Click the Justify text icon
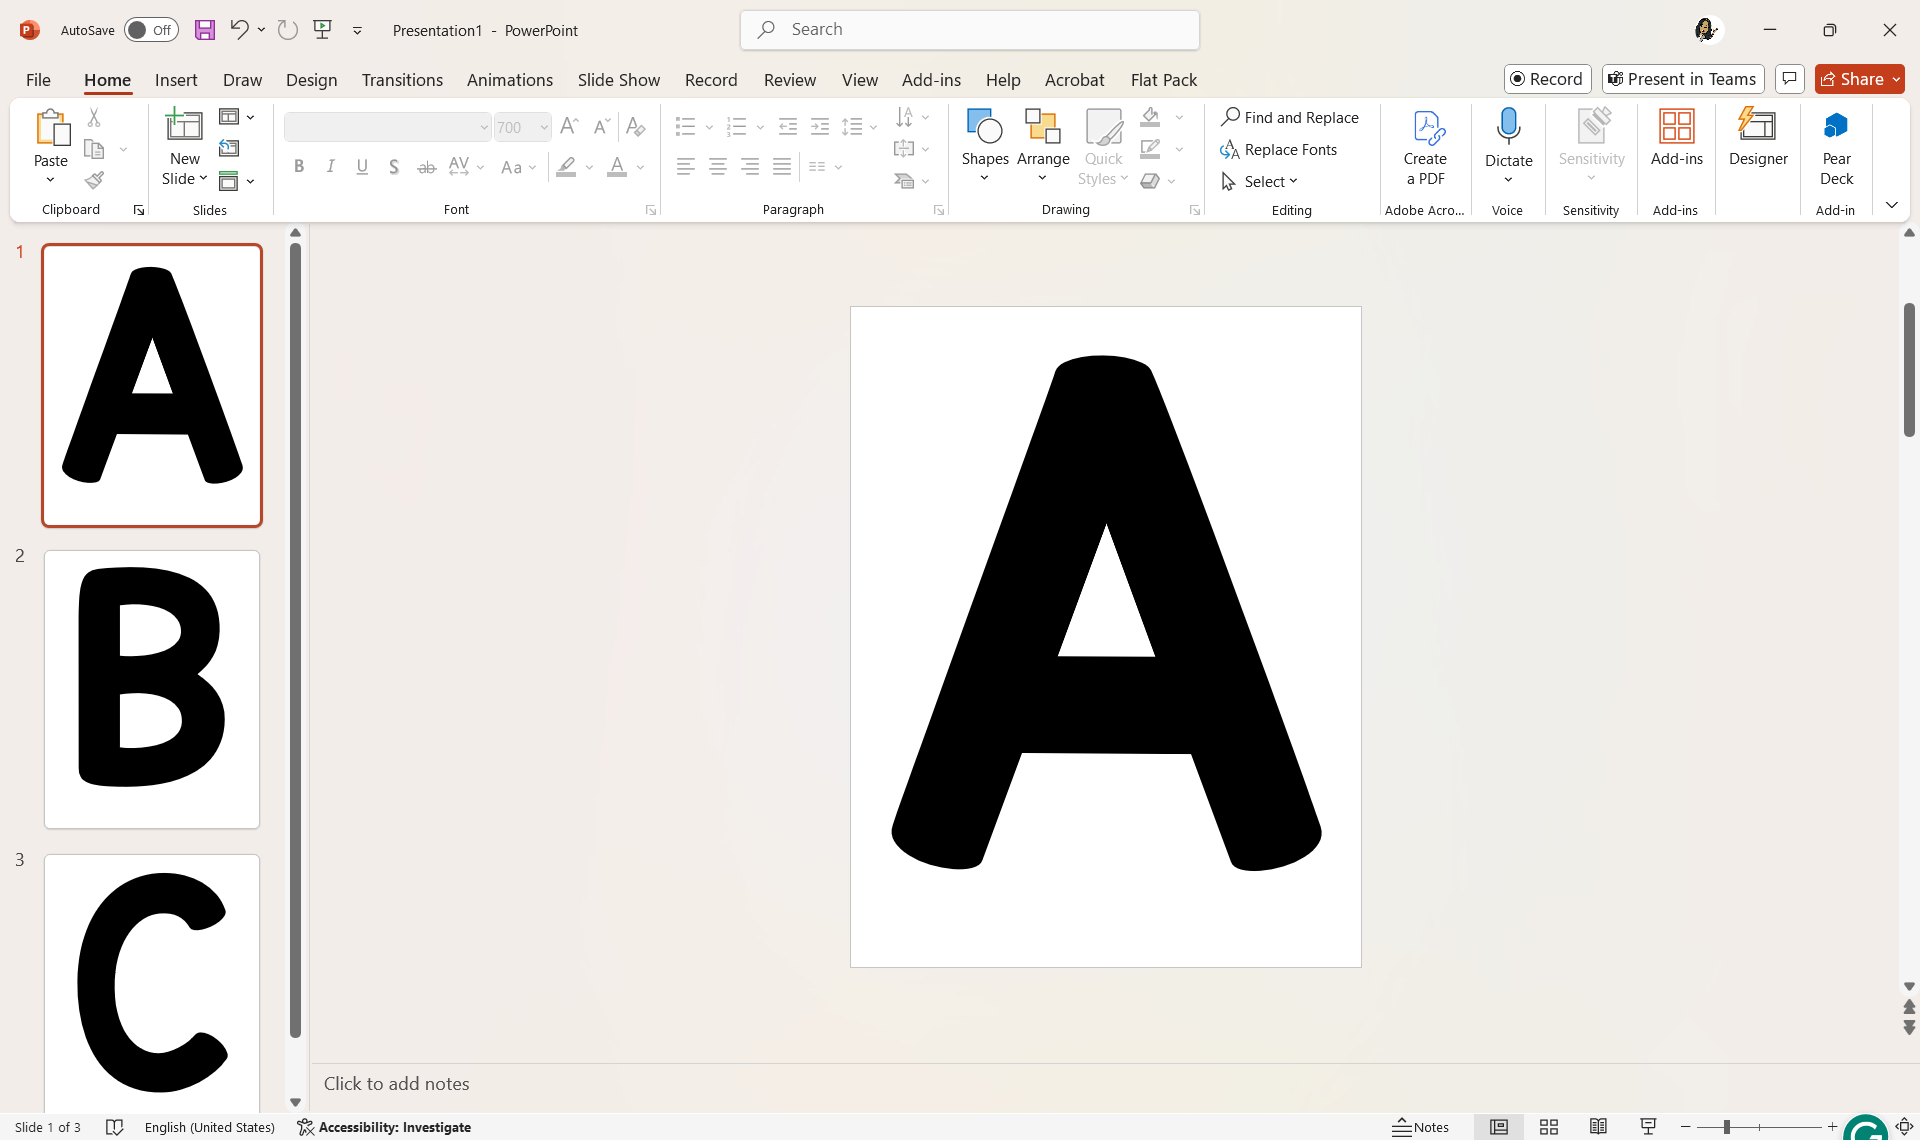Screen dimensions: 1920x1140 783,166
